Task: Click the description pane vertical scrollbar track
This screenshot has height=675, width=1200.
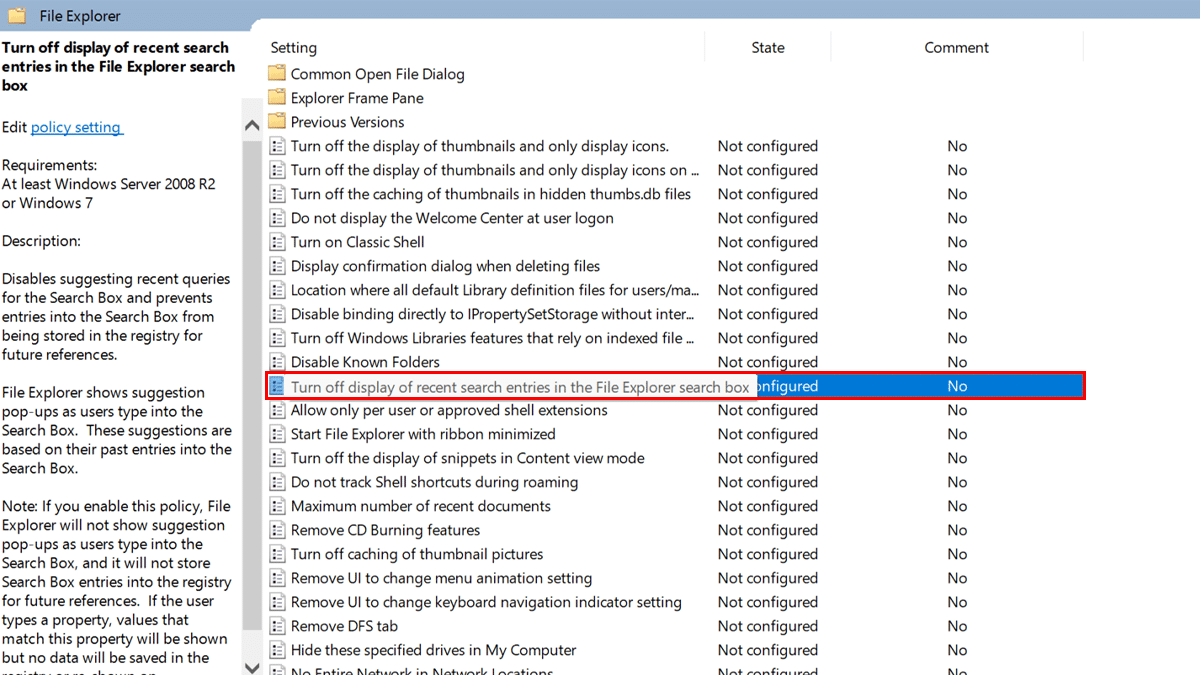Action: click(x=252, y=400)
